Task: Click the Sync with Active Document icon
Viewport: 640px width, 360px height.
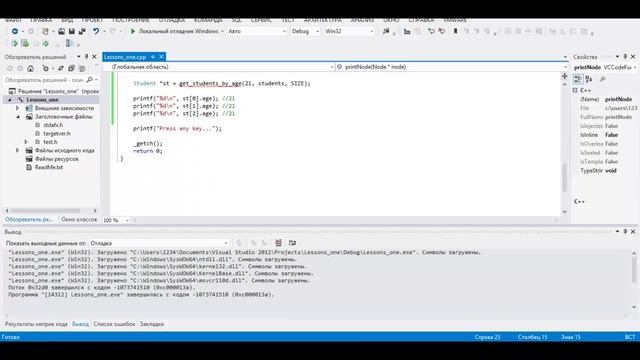Action: pos(61,69)
